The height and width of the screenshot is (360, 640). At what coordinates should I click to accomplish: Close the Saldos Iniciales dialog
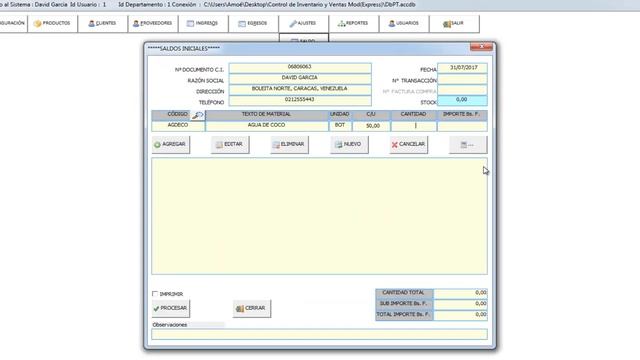click(x=481, y=47)
